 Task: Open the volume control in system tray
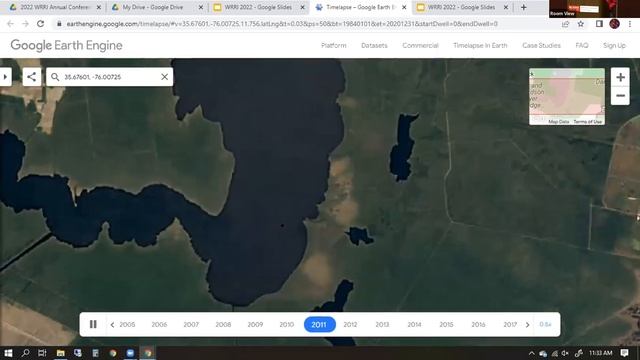(x=565, y=353)
